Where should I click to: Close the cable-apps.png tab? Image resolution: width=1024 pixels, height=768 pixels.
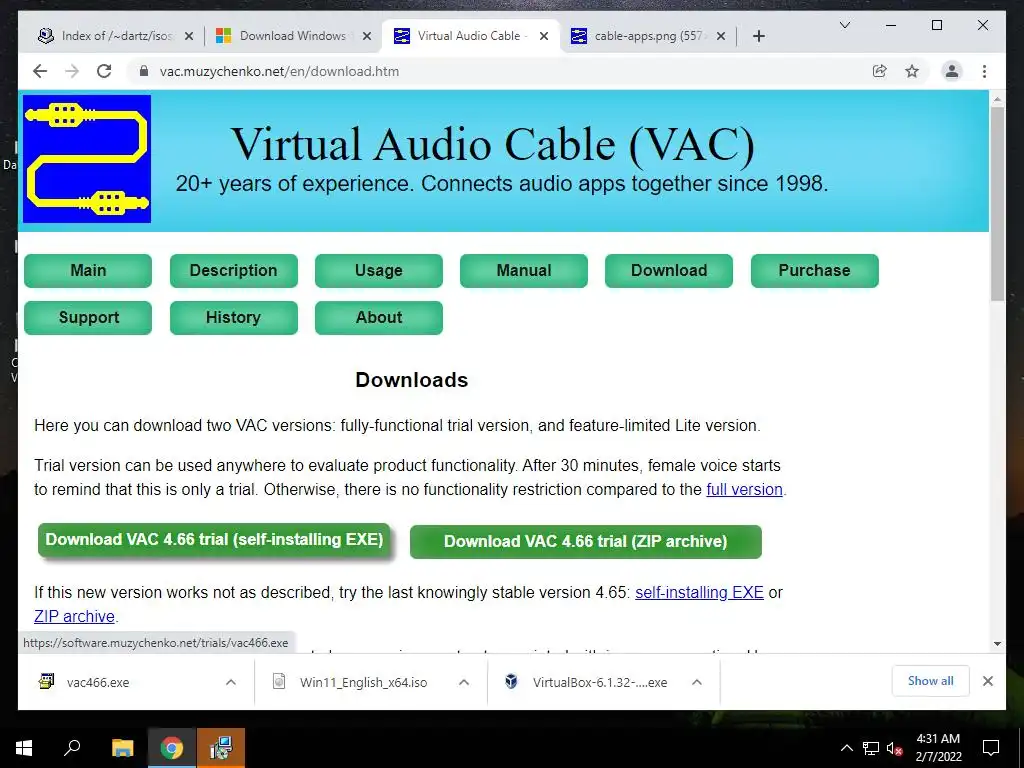[x=720, y=36]
